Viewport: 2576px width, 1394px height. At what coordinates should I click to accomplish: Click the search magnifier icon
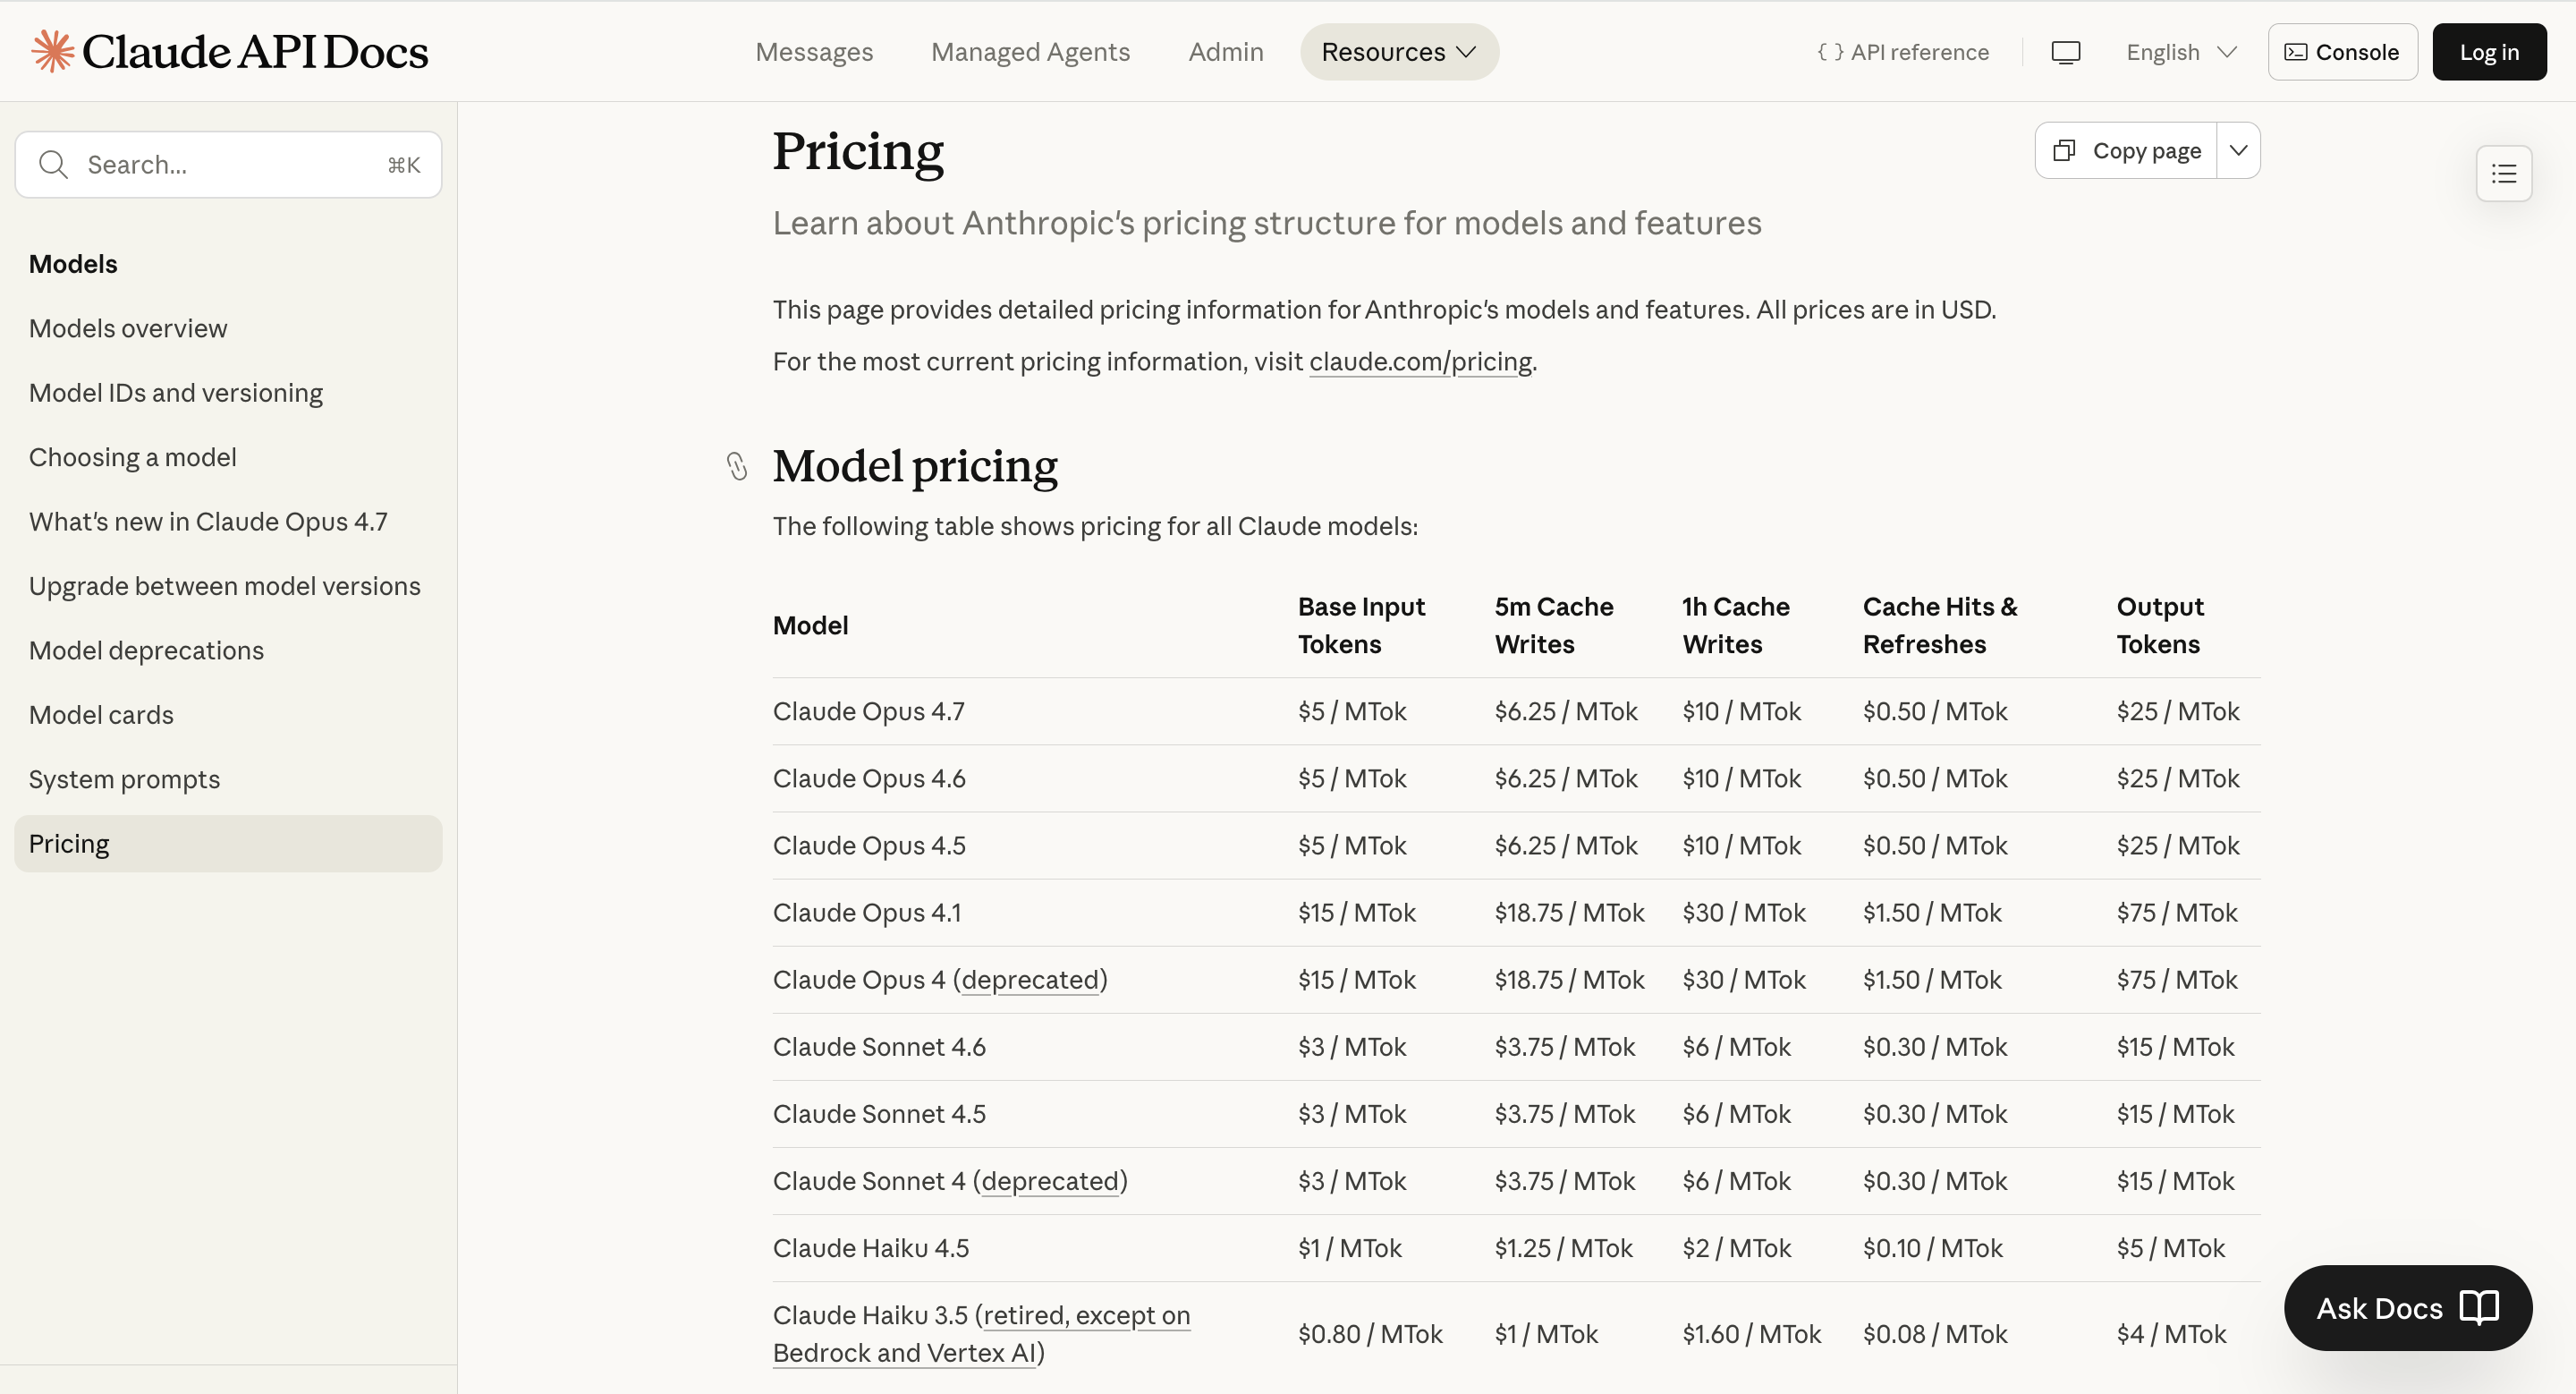point(53,164)
